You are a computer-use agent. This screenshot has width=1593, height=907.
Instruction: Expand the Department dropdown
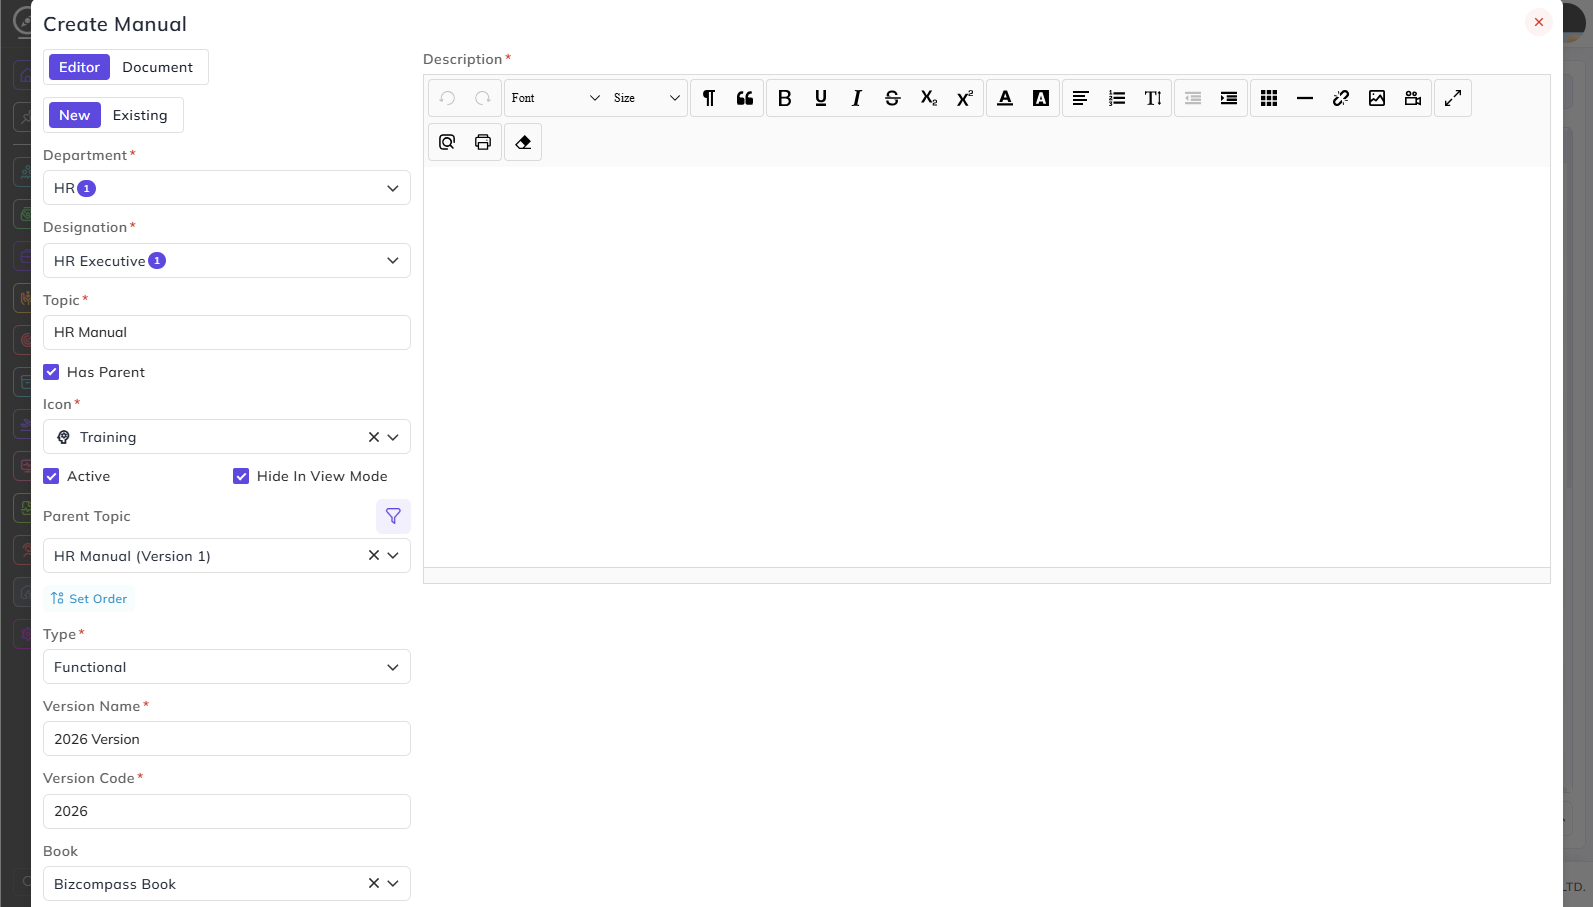coord(227,188)
